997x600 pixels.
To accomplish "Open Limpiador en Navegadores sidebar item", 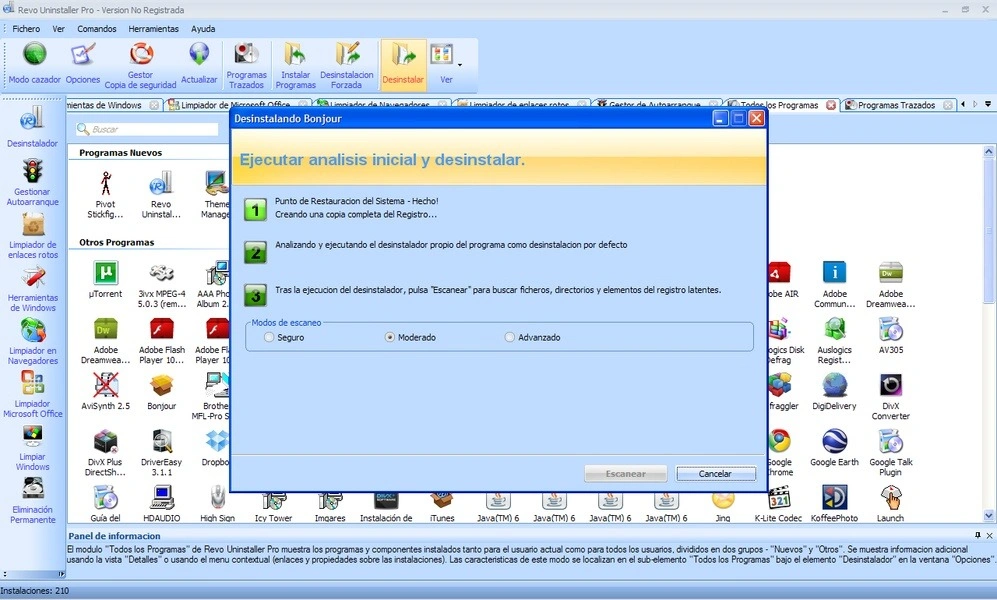I will click(33, 342).
